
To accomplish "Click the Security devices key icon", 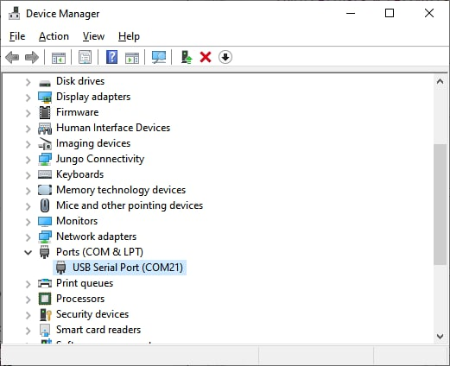I will coord(45,314).
